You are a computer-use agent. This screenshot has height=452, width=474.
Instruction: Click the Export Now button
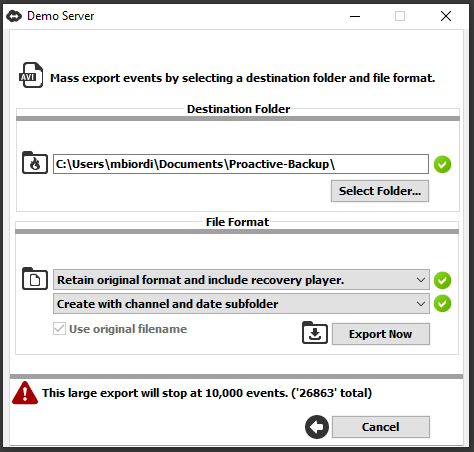381,334
